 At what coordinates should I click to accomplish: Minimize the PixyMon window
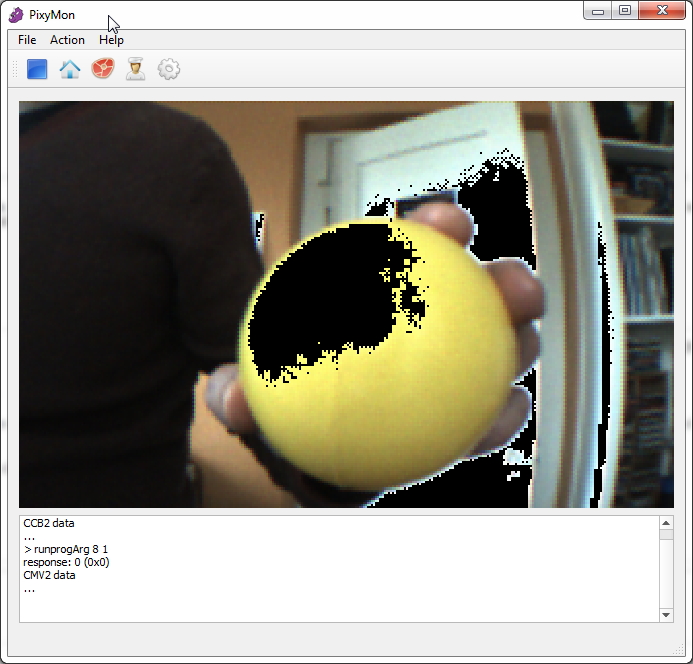598,11
